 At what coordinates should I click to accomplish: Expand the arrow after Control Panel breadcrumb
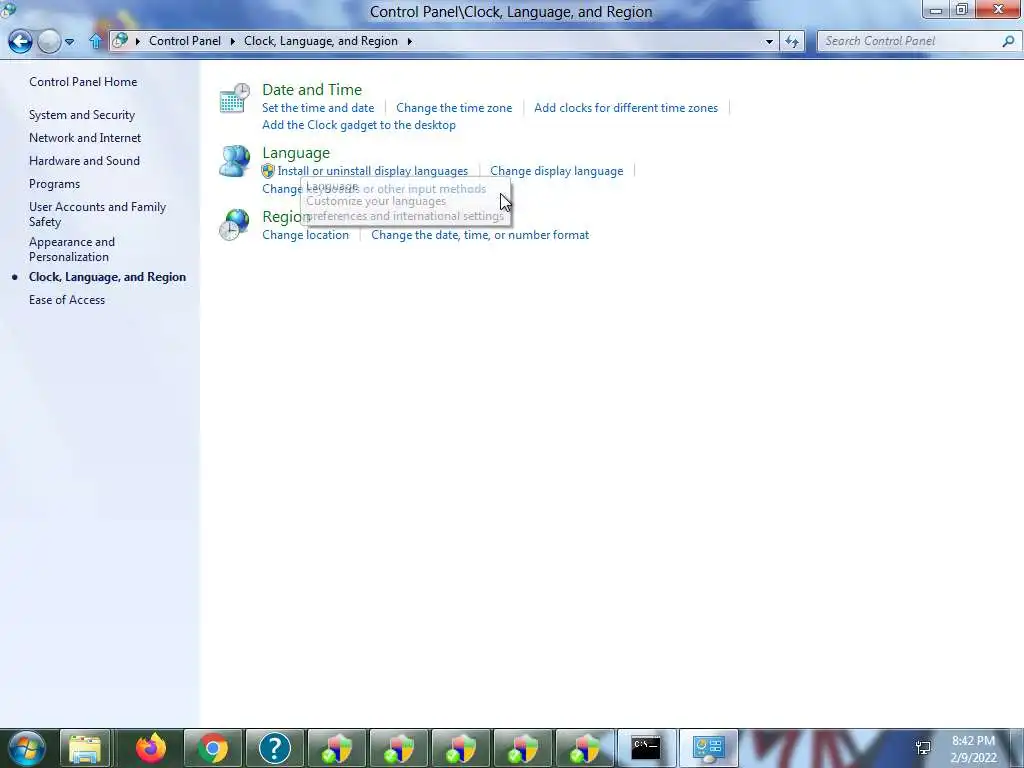pyautogui.click(x=232, y=41)
